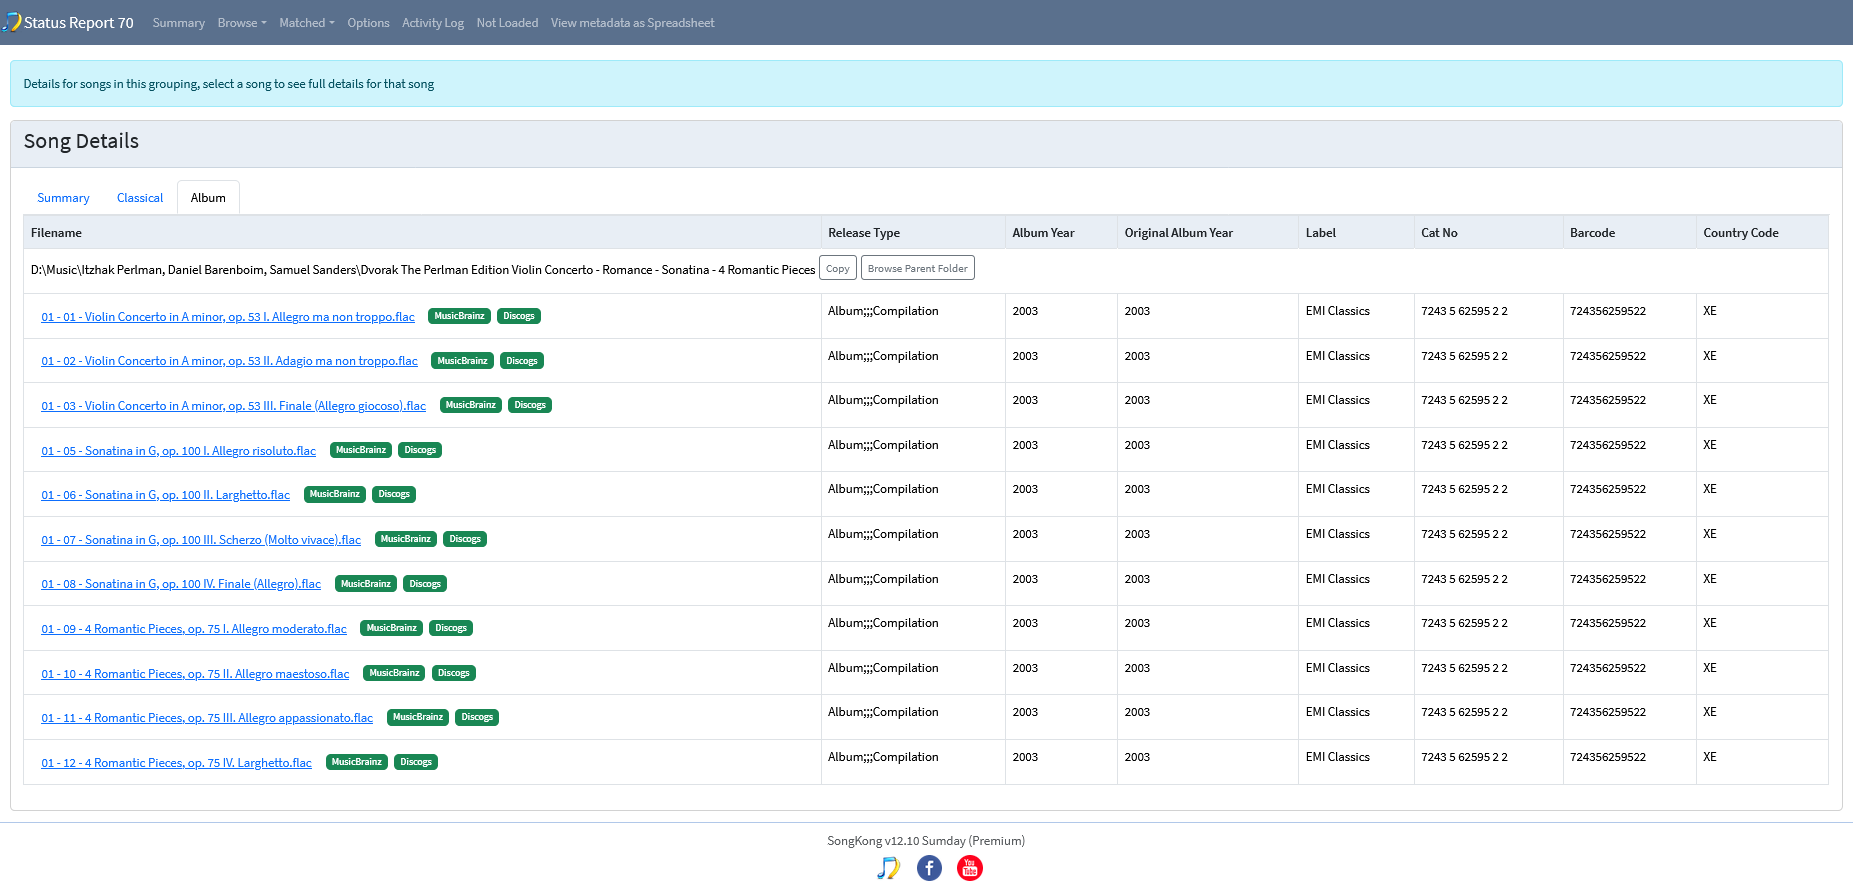Viewport: 1853px width, 887px height.
Task: Open the Options navbar item
Action: point(368,23)
